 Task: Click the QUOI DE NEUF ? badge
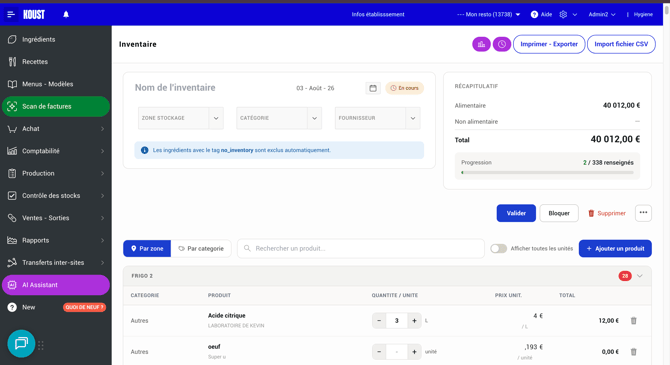(x=84, y=307)
